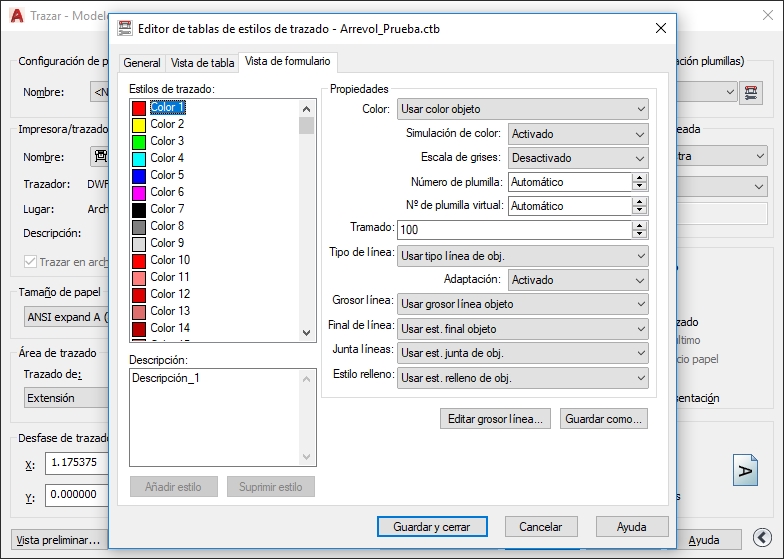Click the Número de plumilla spinner field

pyautogui.click(x=570, y=182)
